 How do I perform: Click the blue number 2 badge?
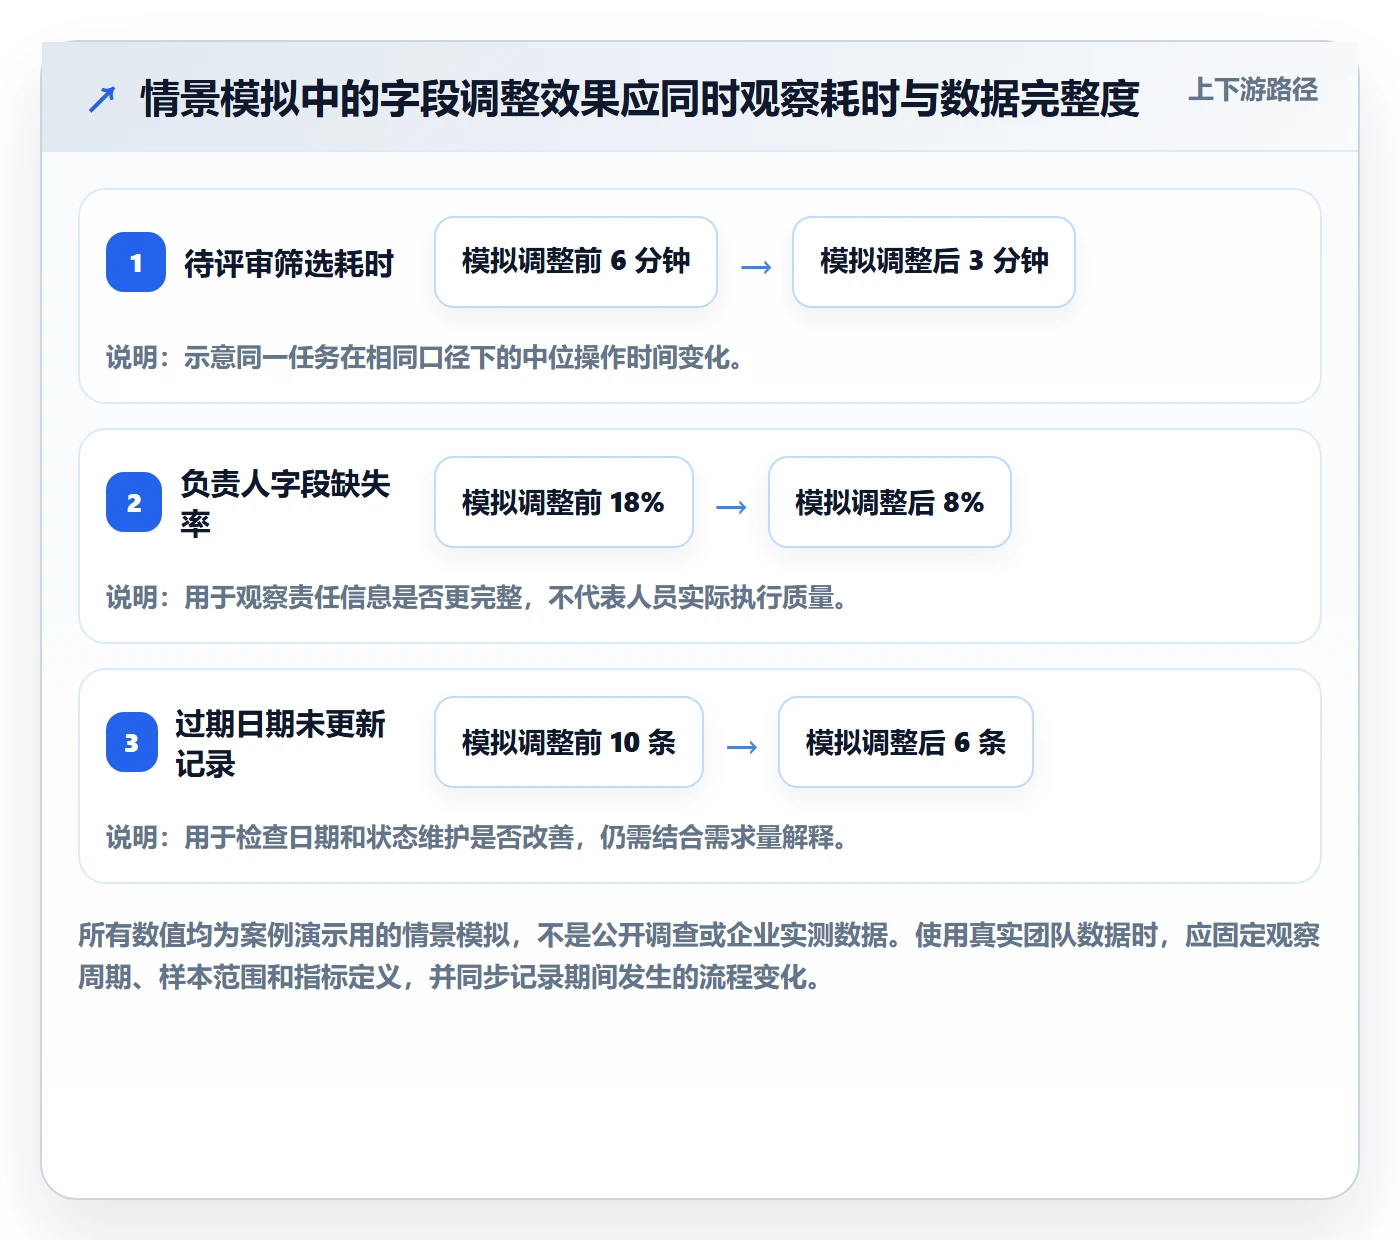(134, 502)
